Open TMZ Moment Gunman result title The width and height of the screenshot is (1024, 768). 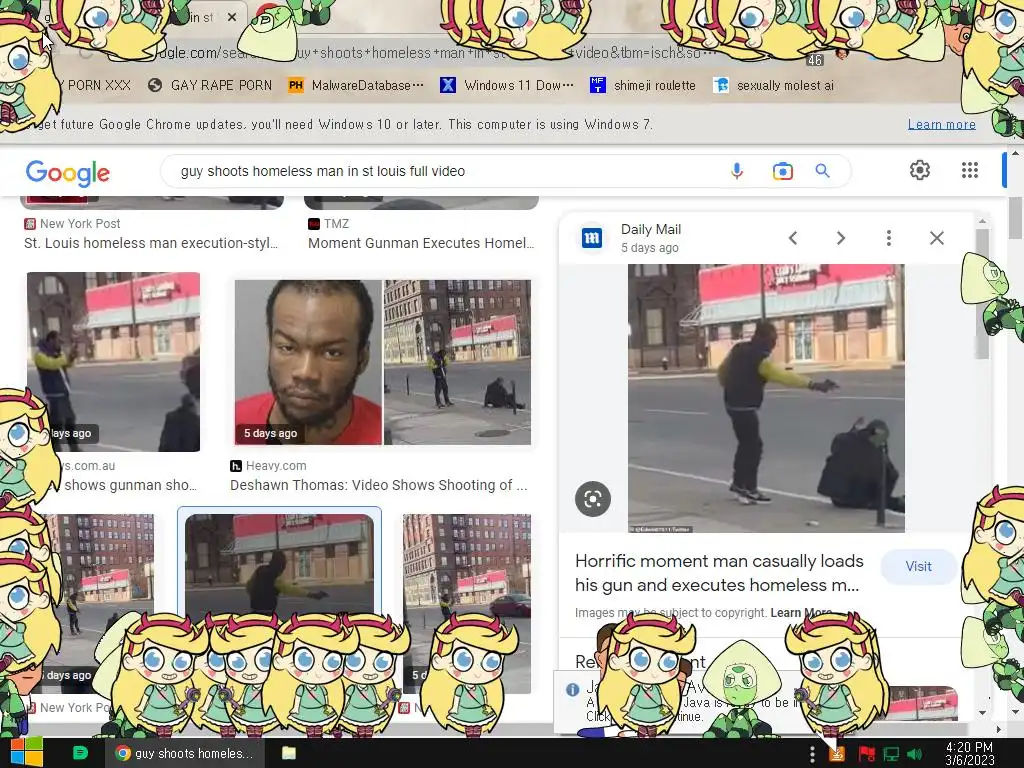point(421,243)
